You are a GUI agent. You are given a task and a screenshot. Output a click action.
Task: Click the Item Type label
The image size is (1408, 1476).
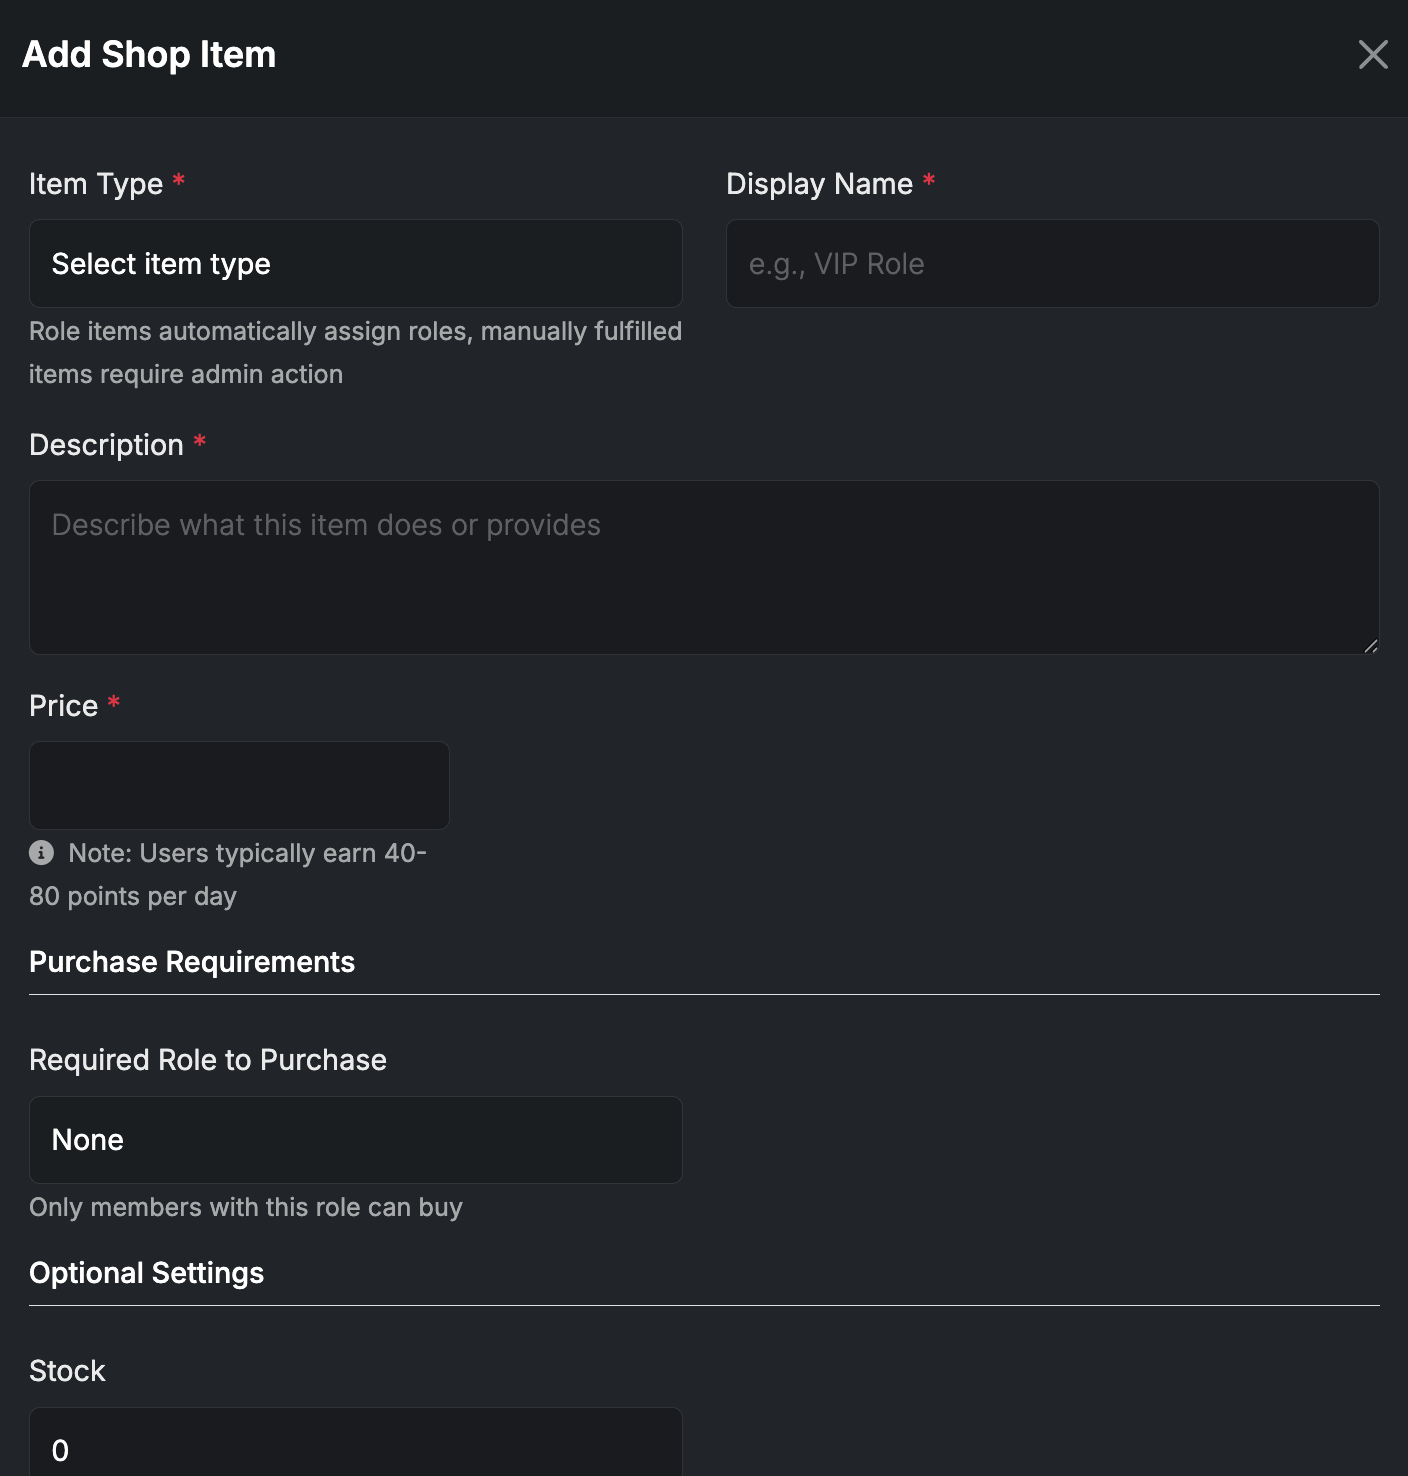pos(96,184)
